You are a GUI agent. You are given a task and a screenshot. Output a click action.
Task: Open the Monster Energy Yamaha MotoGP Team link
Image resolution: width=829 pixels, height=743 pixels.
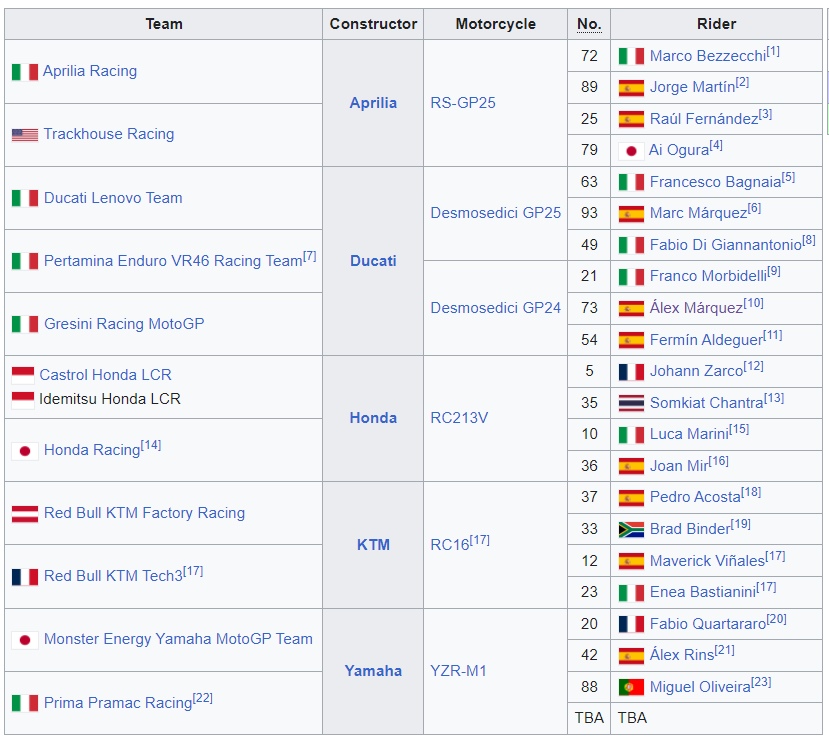pos(178,639)
